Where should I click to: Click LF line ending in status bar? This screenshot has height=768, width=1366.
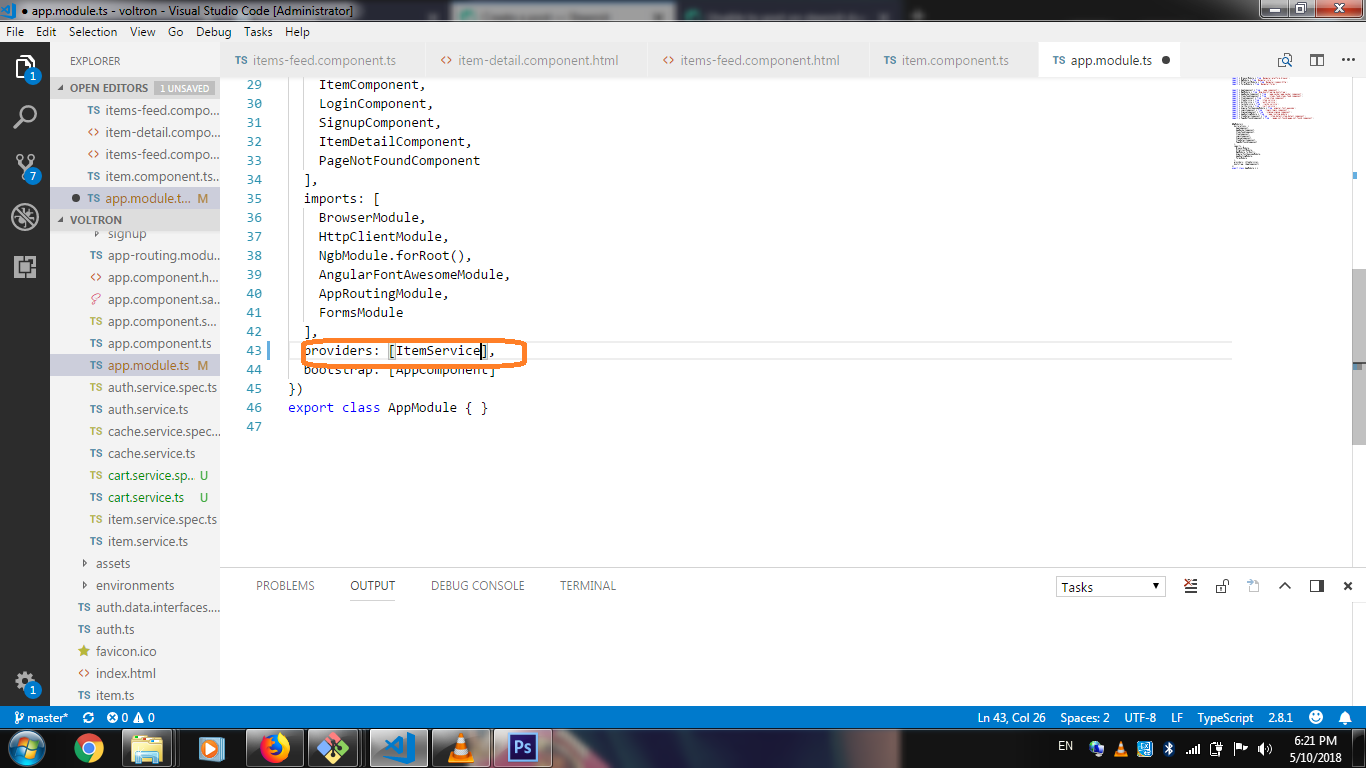(x=1177, y=718)
